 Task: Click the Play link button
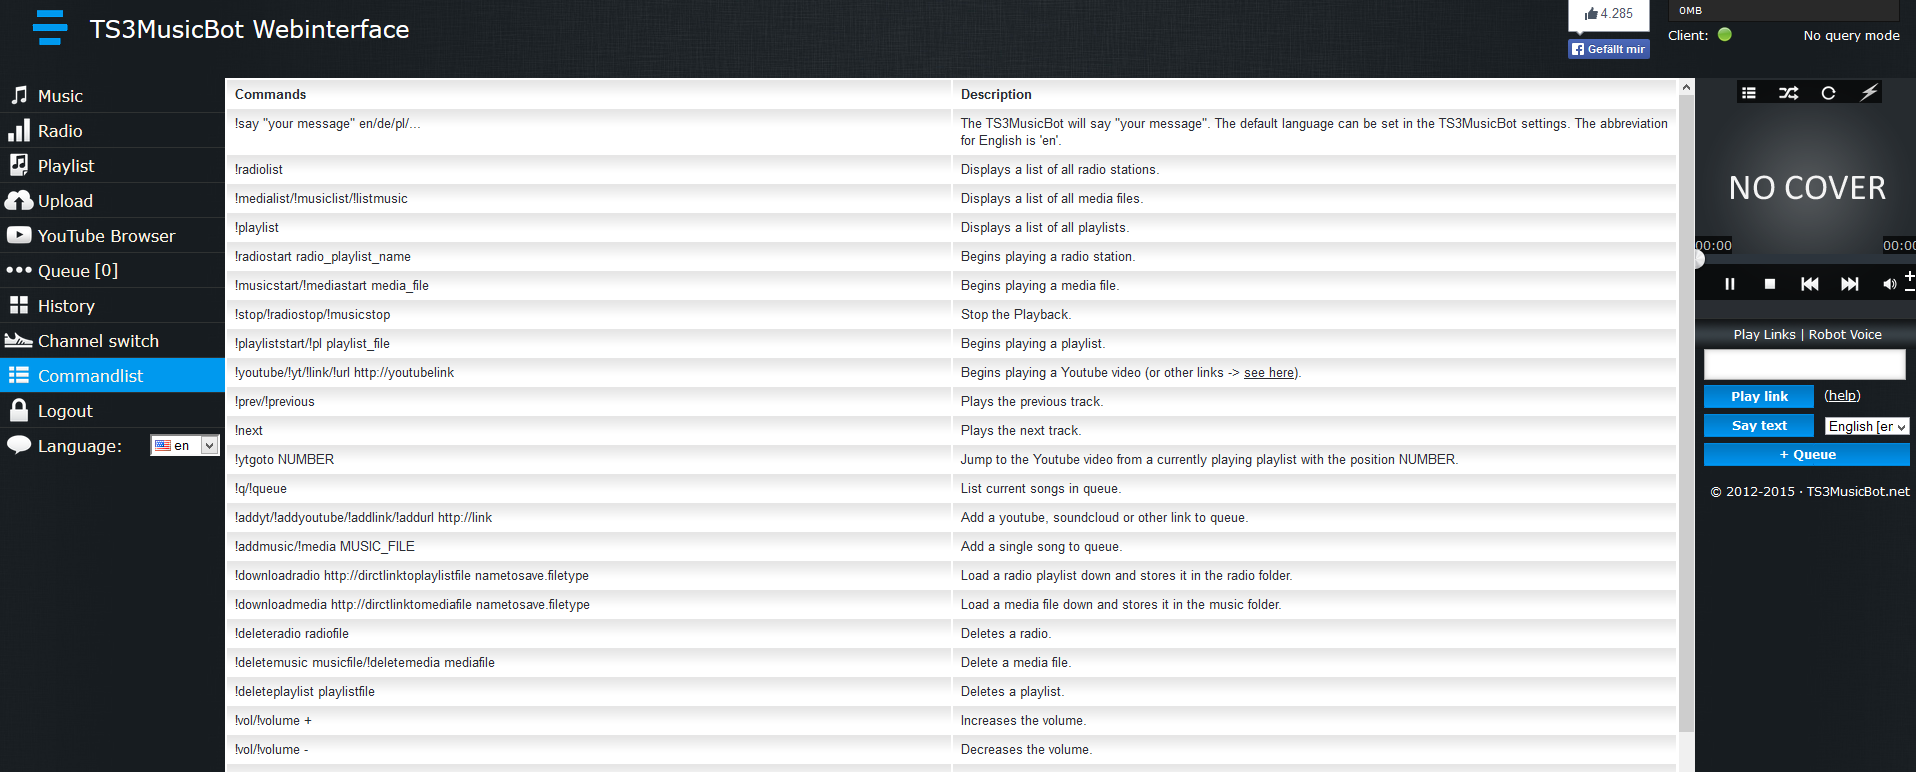(1759, 396)
